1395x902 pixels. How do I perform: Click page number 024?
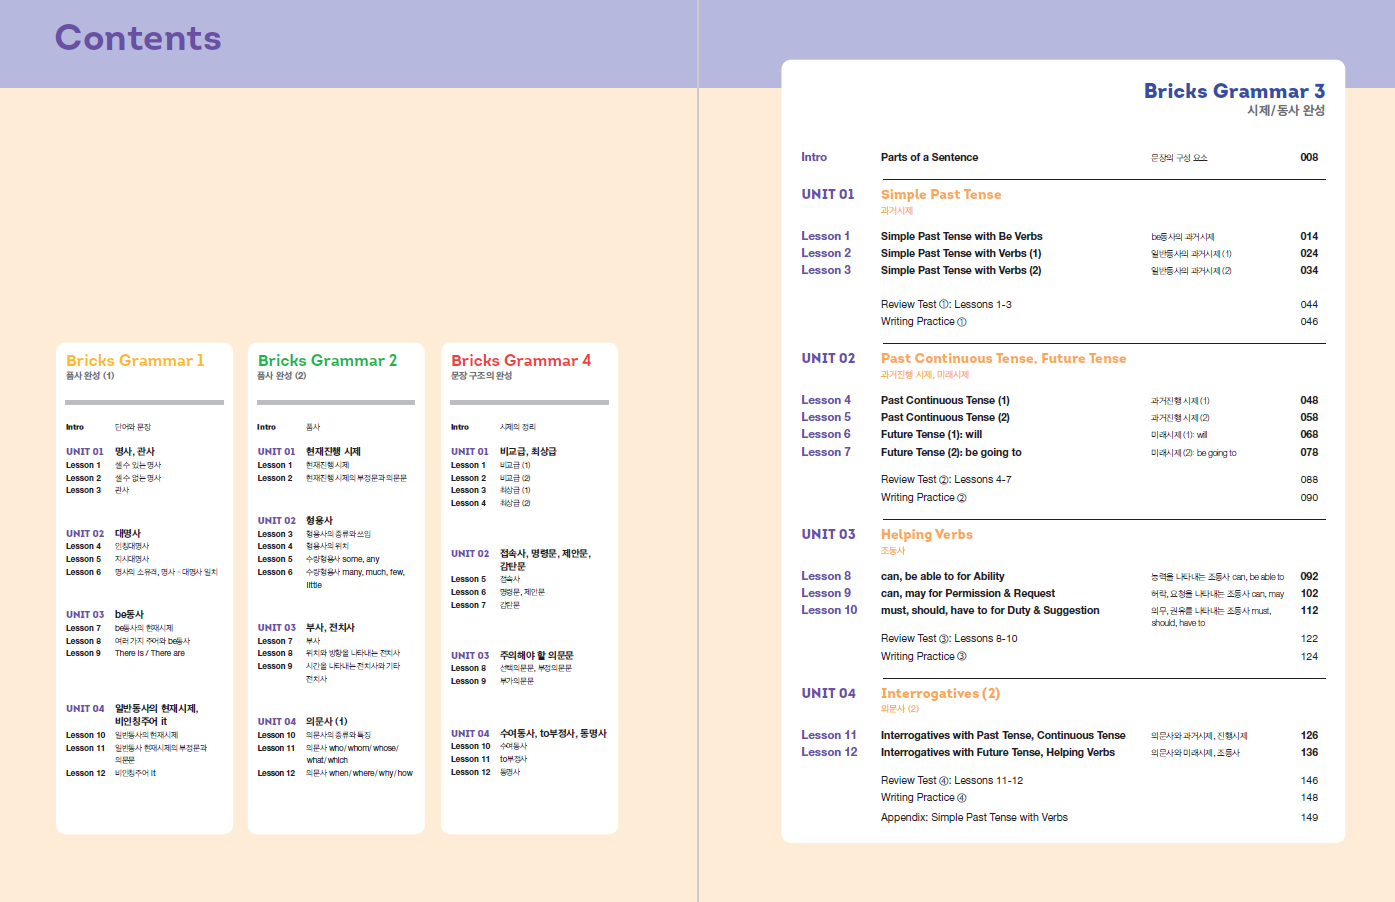pos(1309,253)
